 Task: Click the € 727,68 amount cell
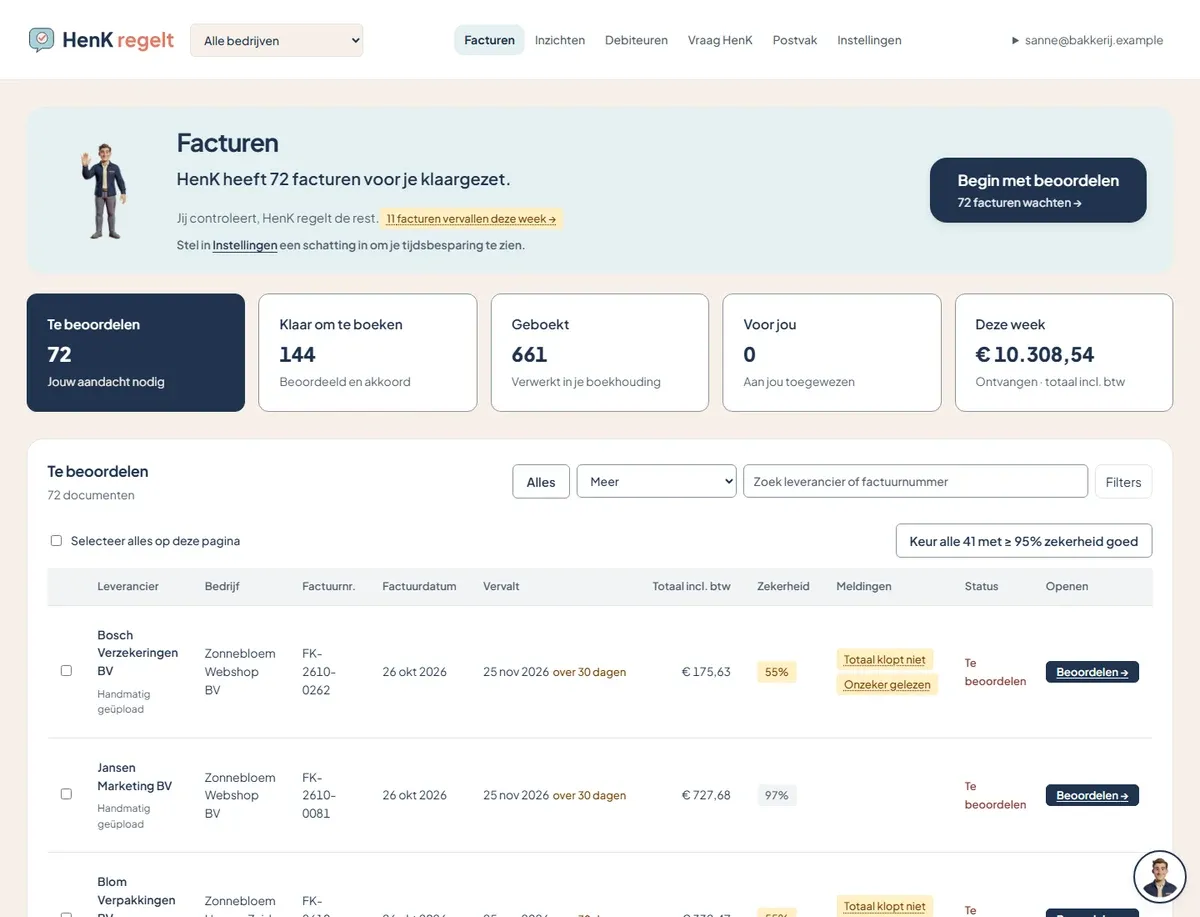tap(706, 795)
